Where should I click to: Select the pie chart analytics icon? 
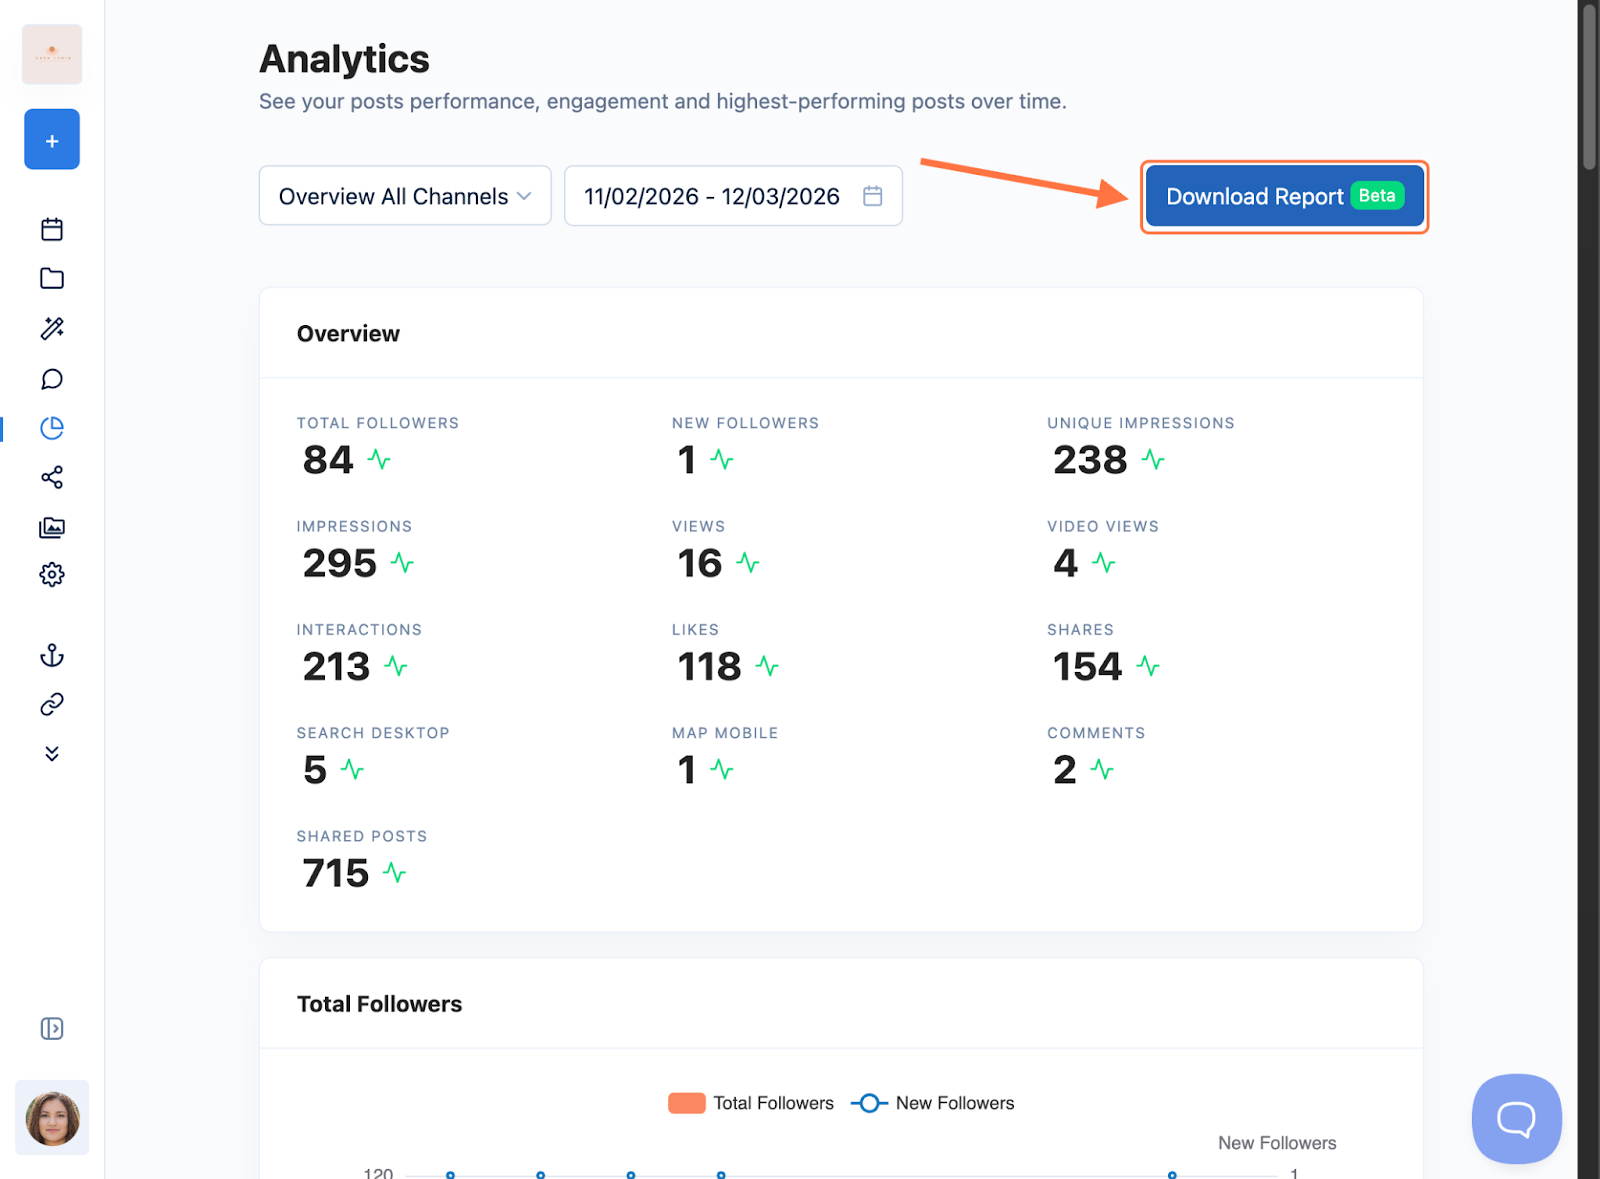point(52,428)
